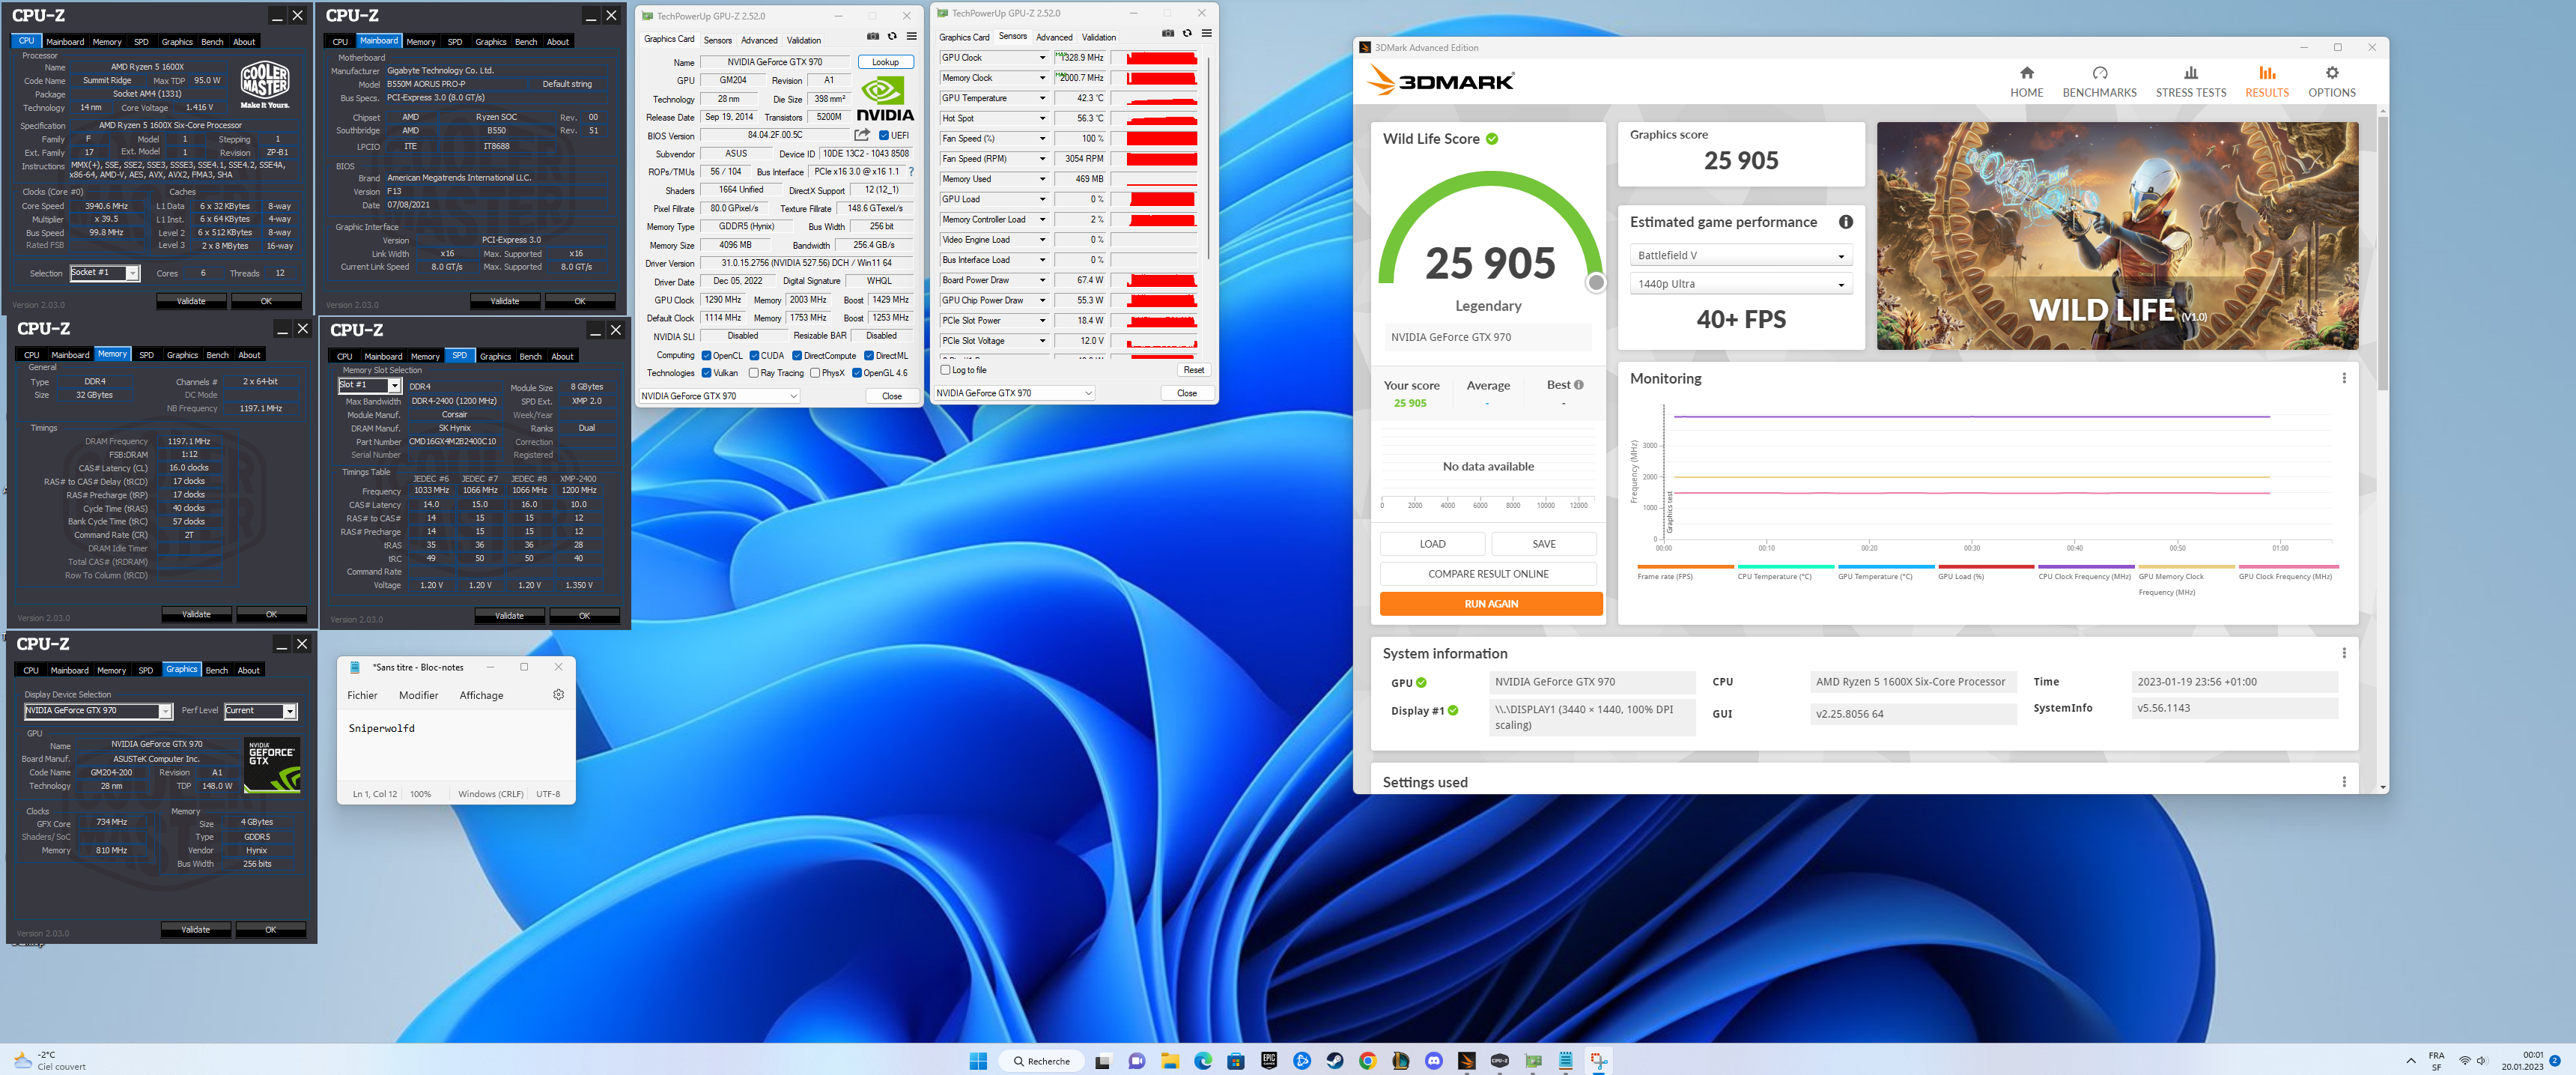
Task: Enable the PhysX checkbox
Action: pyautogui.click(x=814, y=373)
